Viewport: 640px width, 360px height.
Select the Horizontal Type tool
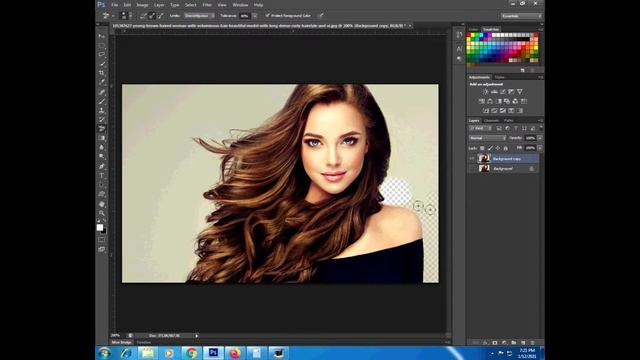[x=102, y=176]
